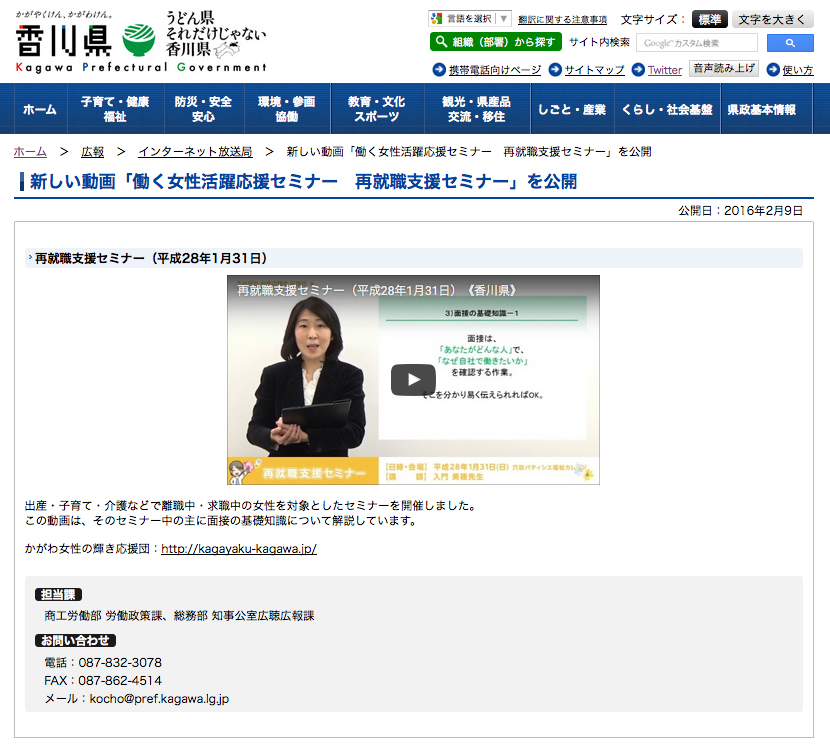Image resolution: width=830 pixels, height=746 pixels.
Task: Open the kagayaku-kagawa.jp link
Action: (238, 549)
